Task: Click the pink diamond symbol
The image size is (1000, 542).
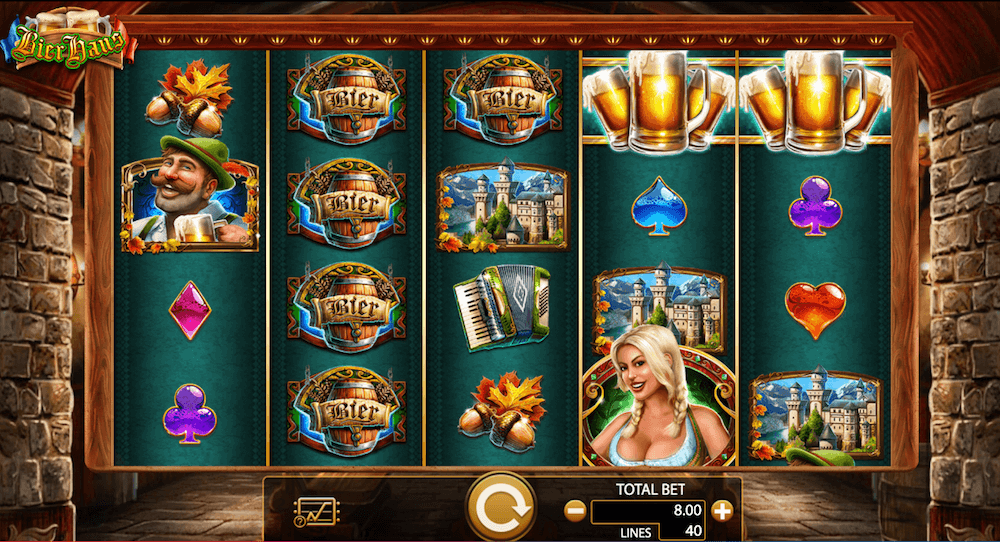Action: coord(189,310)
